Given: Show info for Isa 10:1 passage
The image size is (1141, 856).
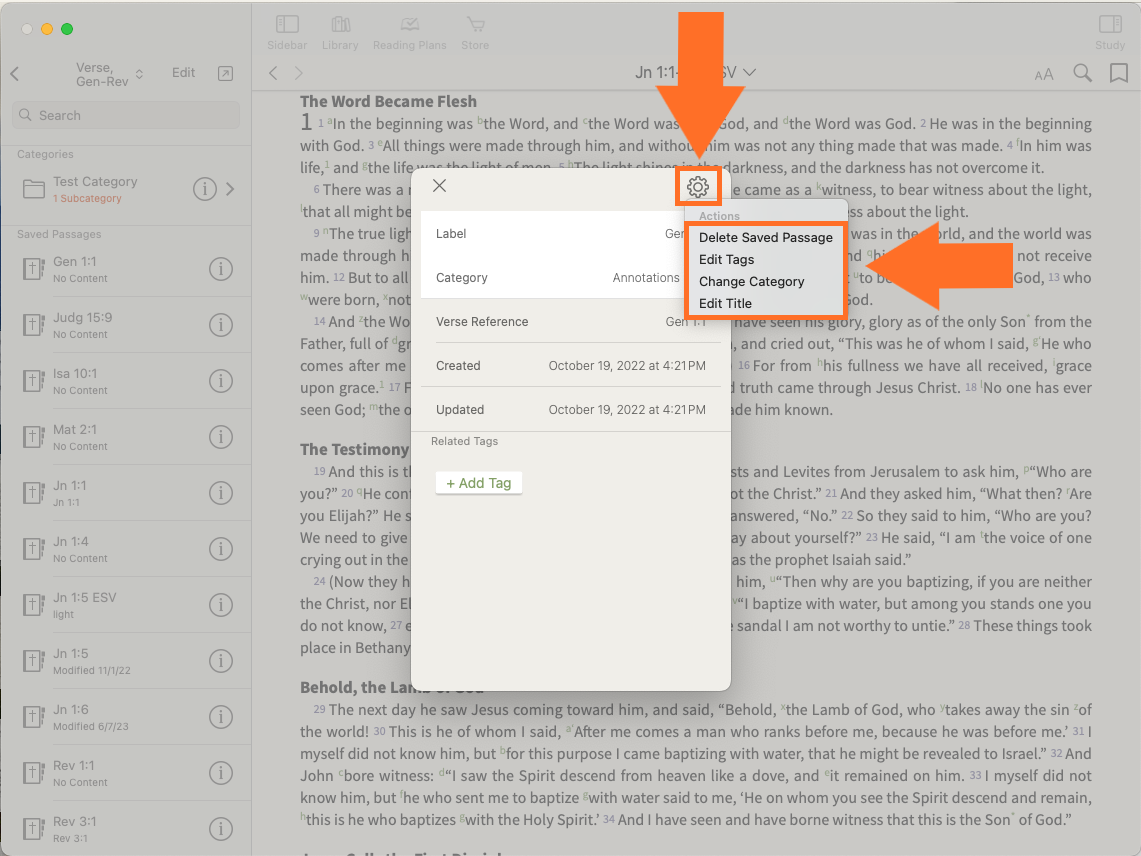Looking at the screenshot, I should (x=220, y=381).
